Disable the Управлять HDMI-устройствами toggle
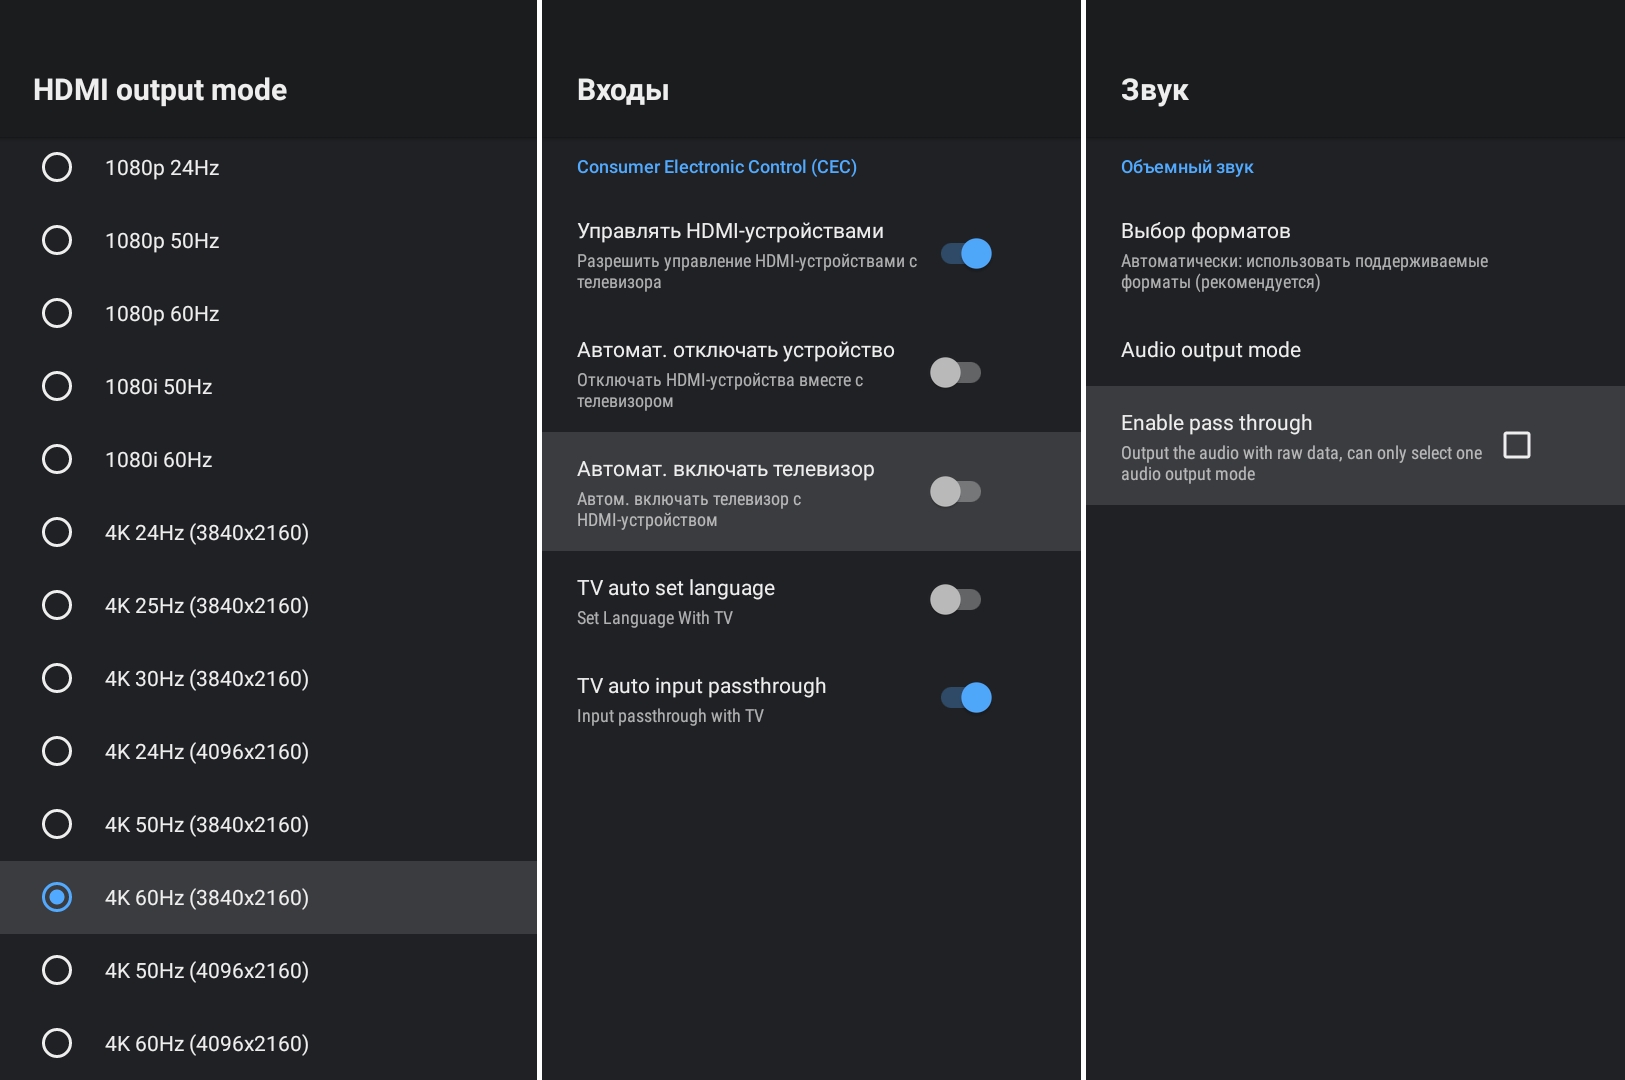This screenshot has width=1625, height=1080. (965, 254)
